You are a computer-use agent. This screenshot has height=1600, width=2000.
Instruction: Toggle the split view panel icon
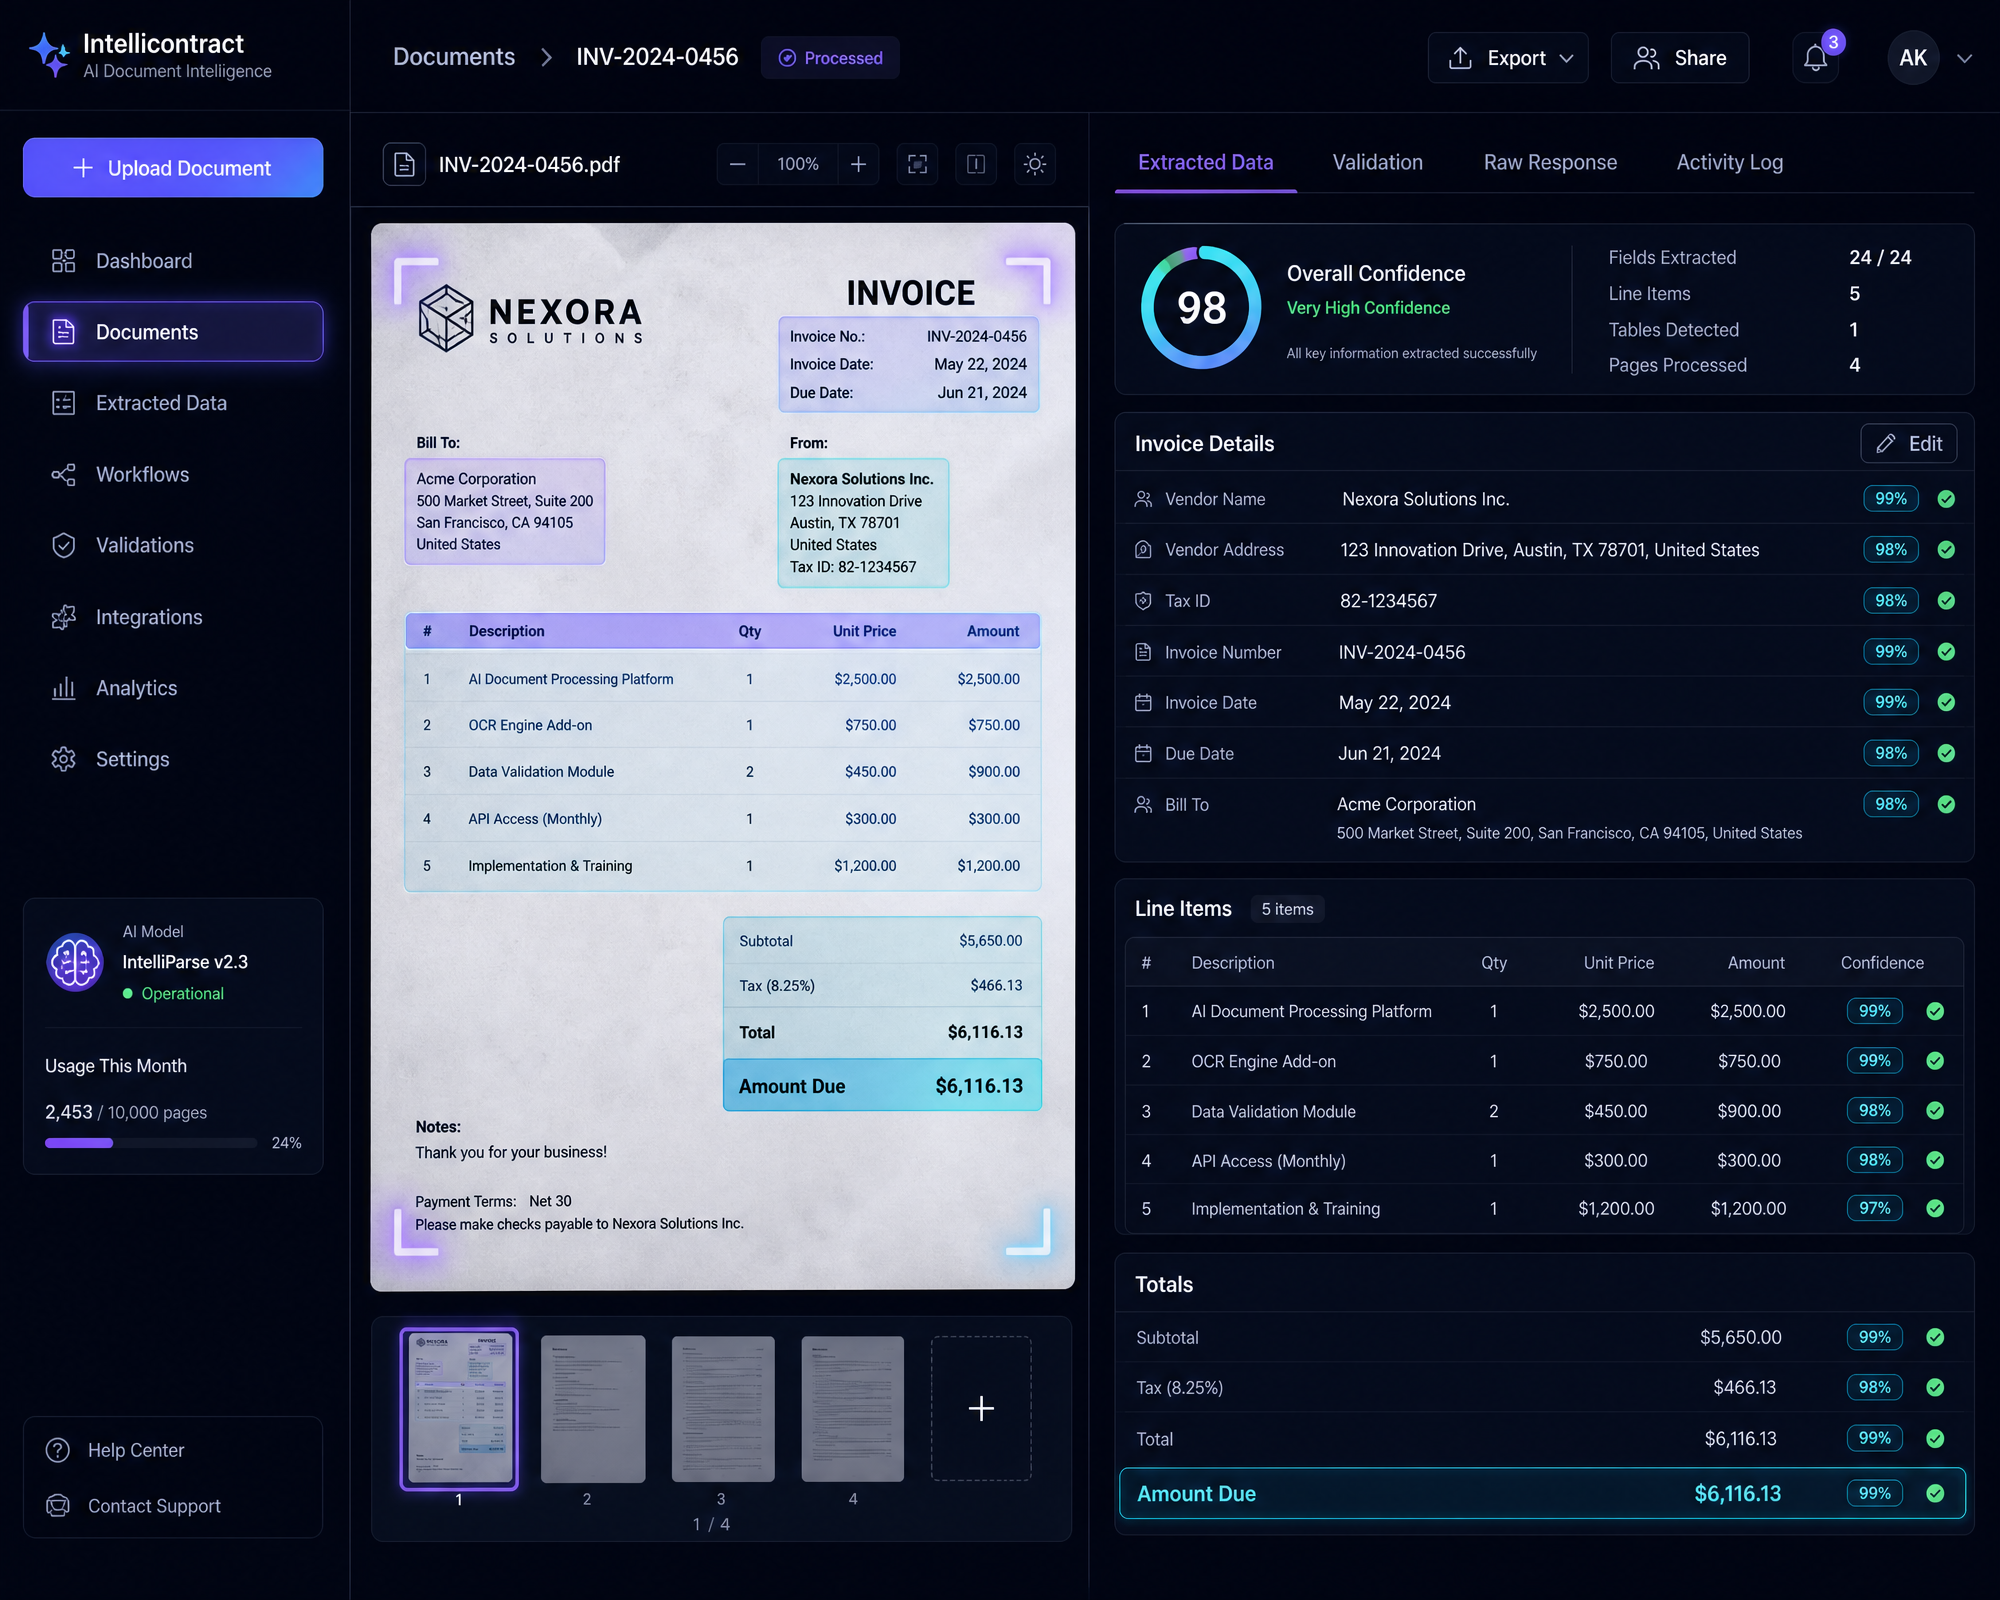[976, 164]
